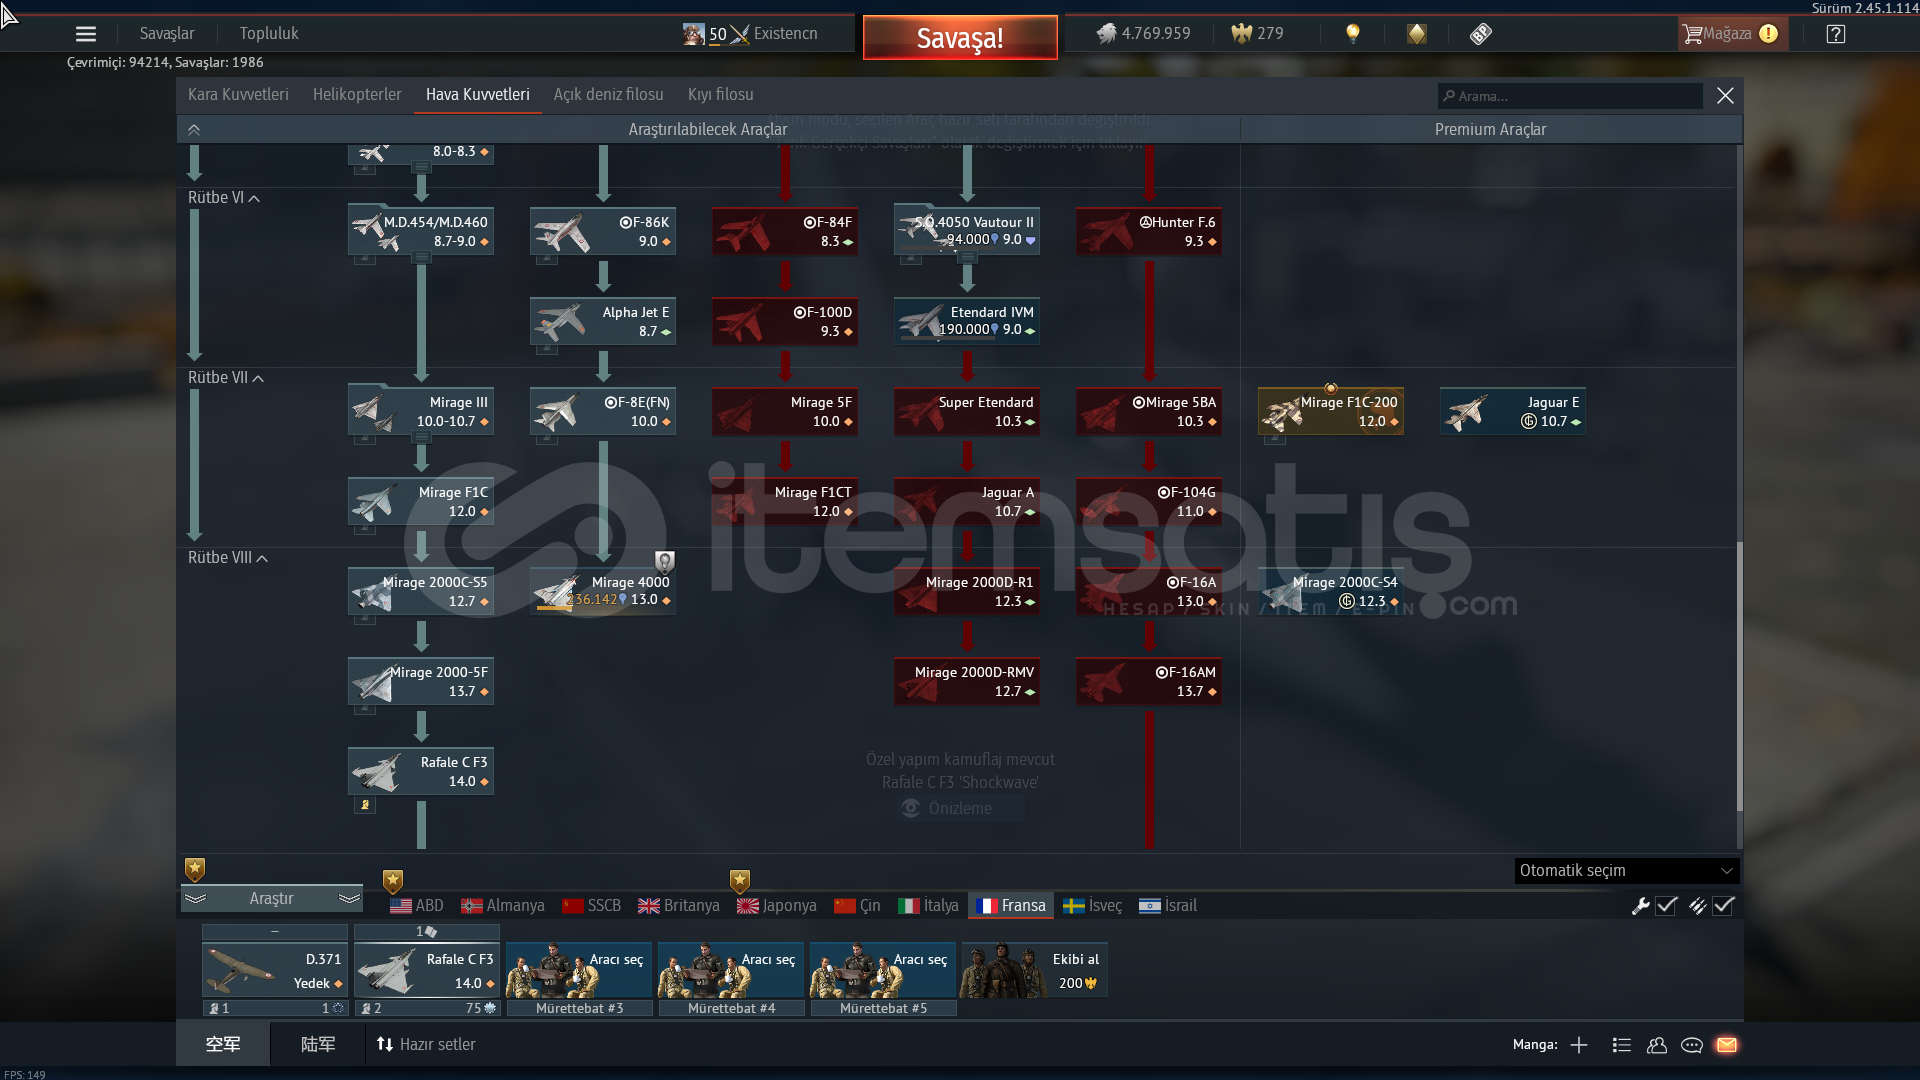Screen dimensions: 1920x1080
Task: Expand the M.D.454/M.D.460 vehicle group
Action: tap(421, 258)
